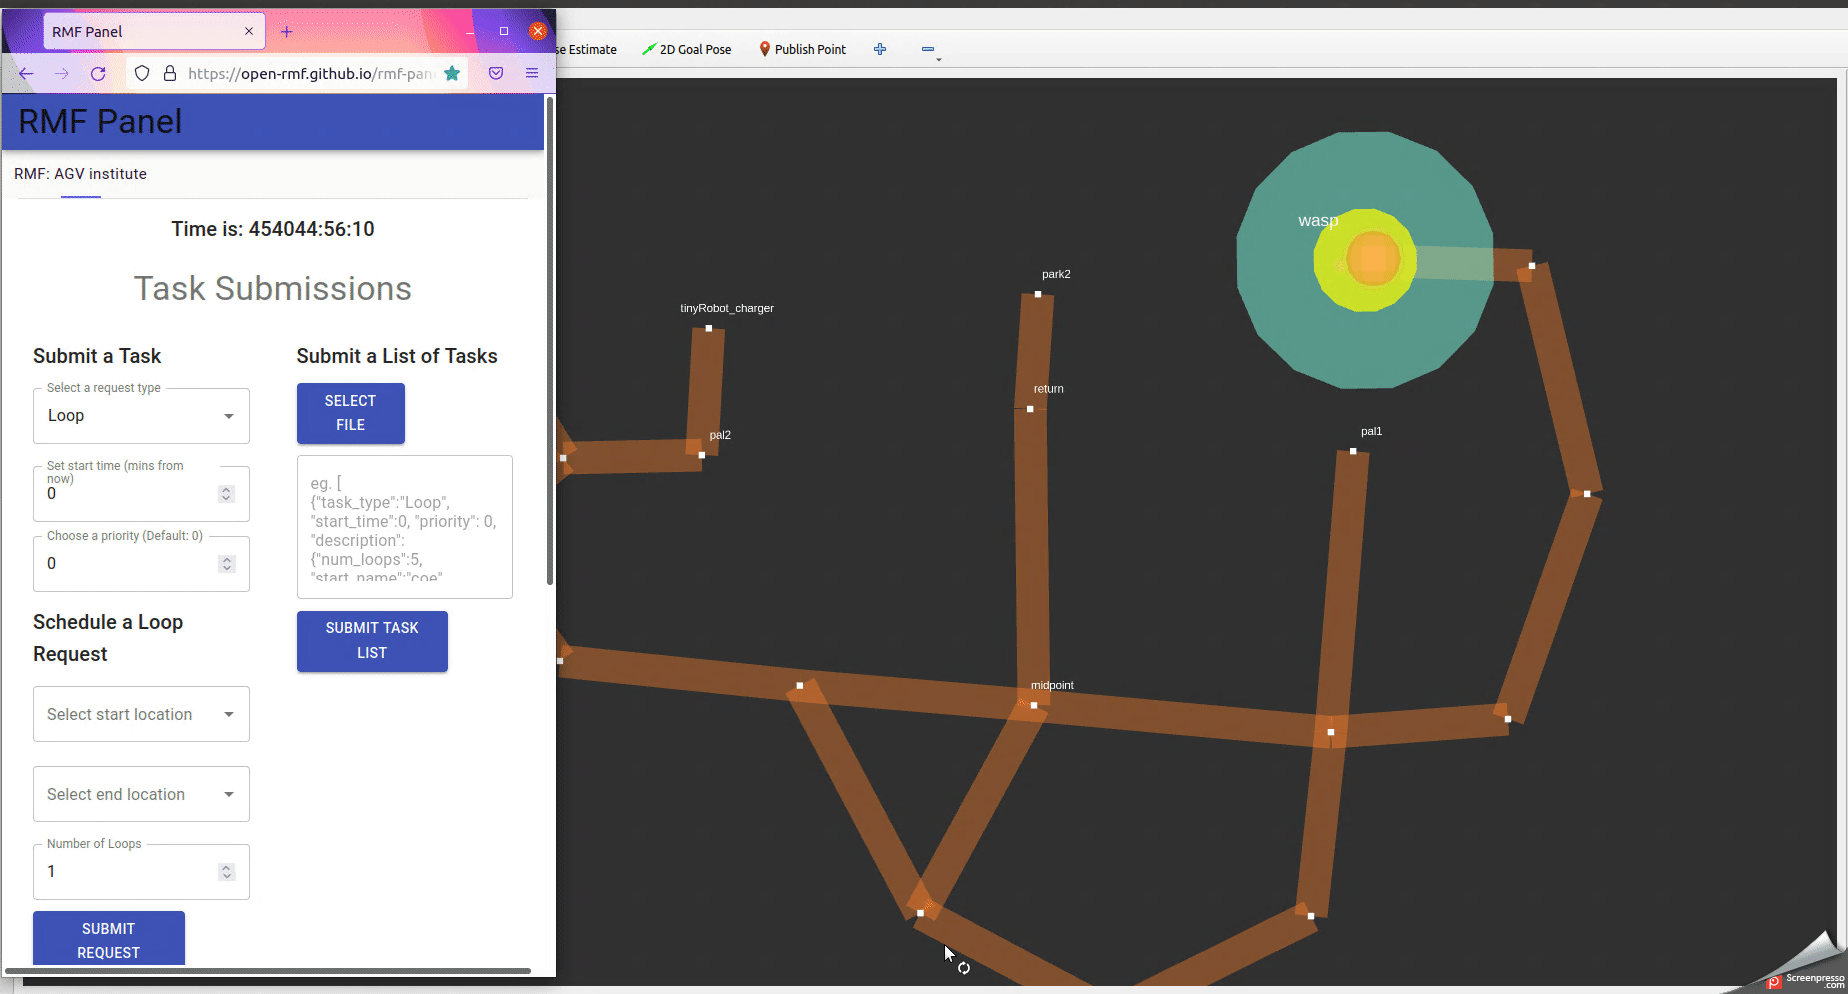Click the midpoint waypoint node
Image resolution: width=1848 pixels, height=994 pixels.
tap(1034, 705)
